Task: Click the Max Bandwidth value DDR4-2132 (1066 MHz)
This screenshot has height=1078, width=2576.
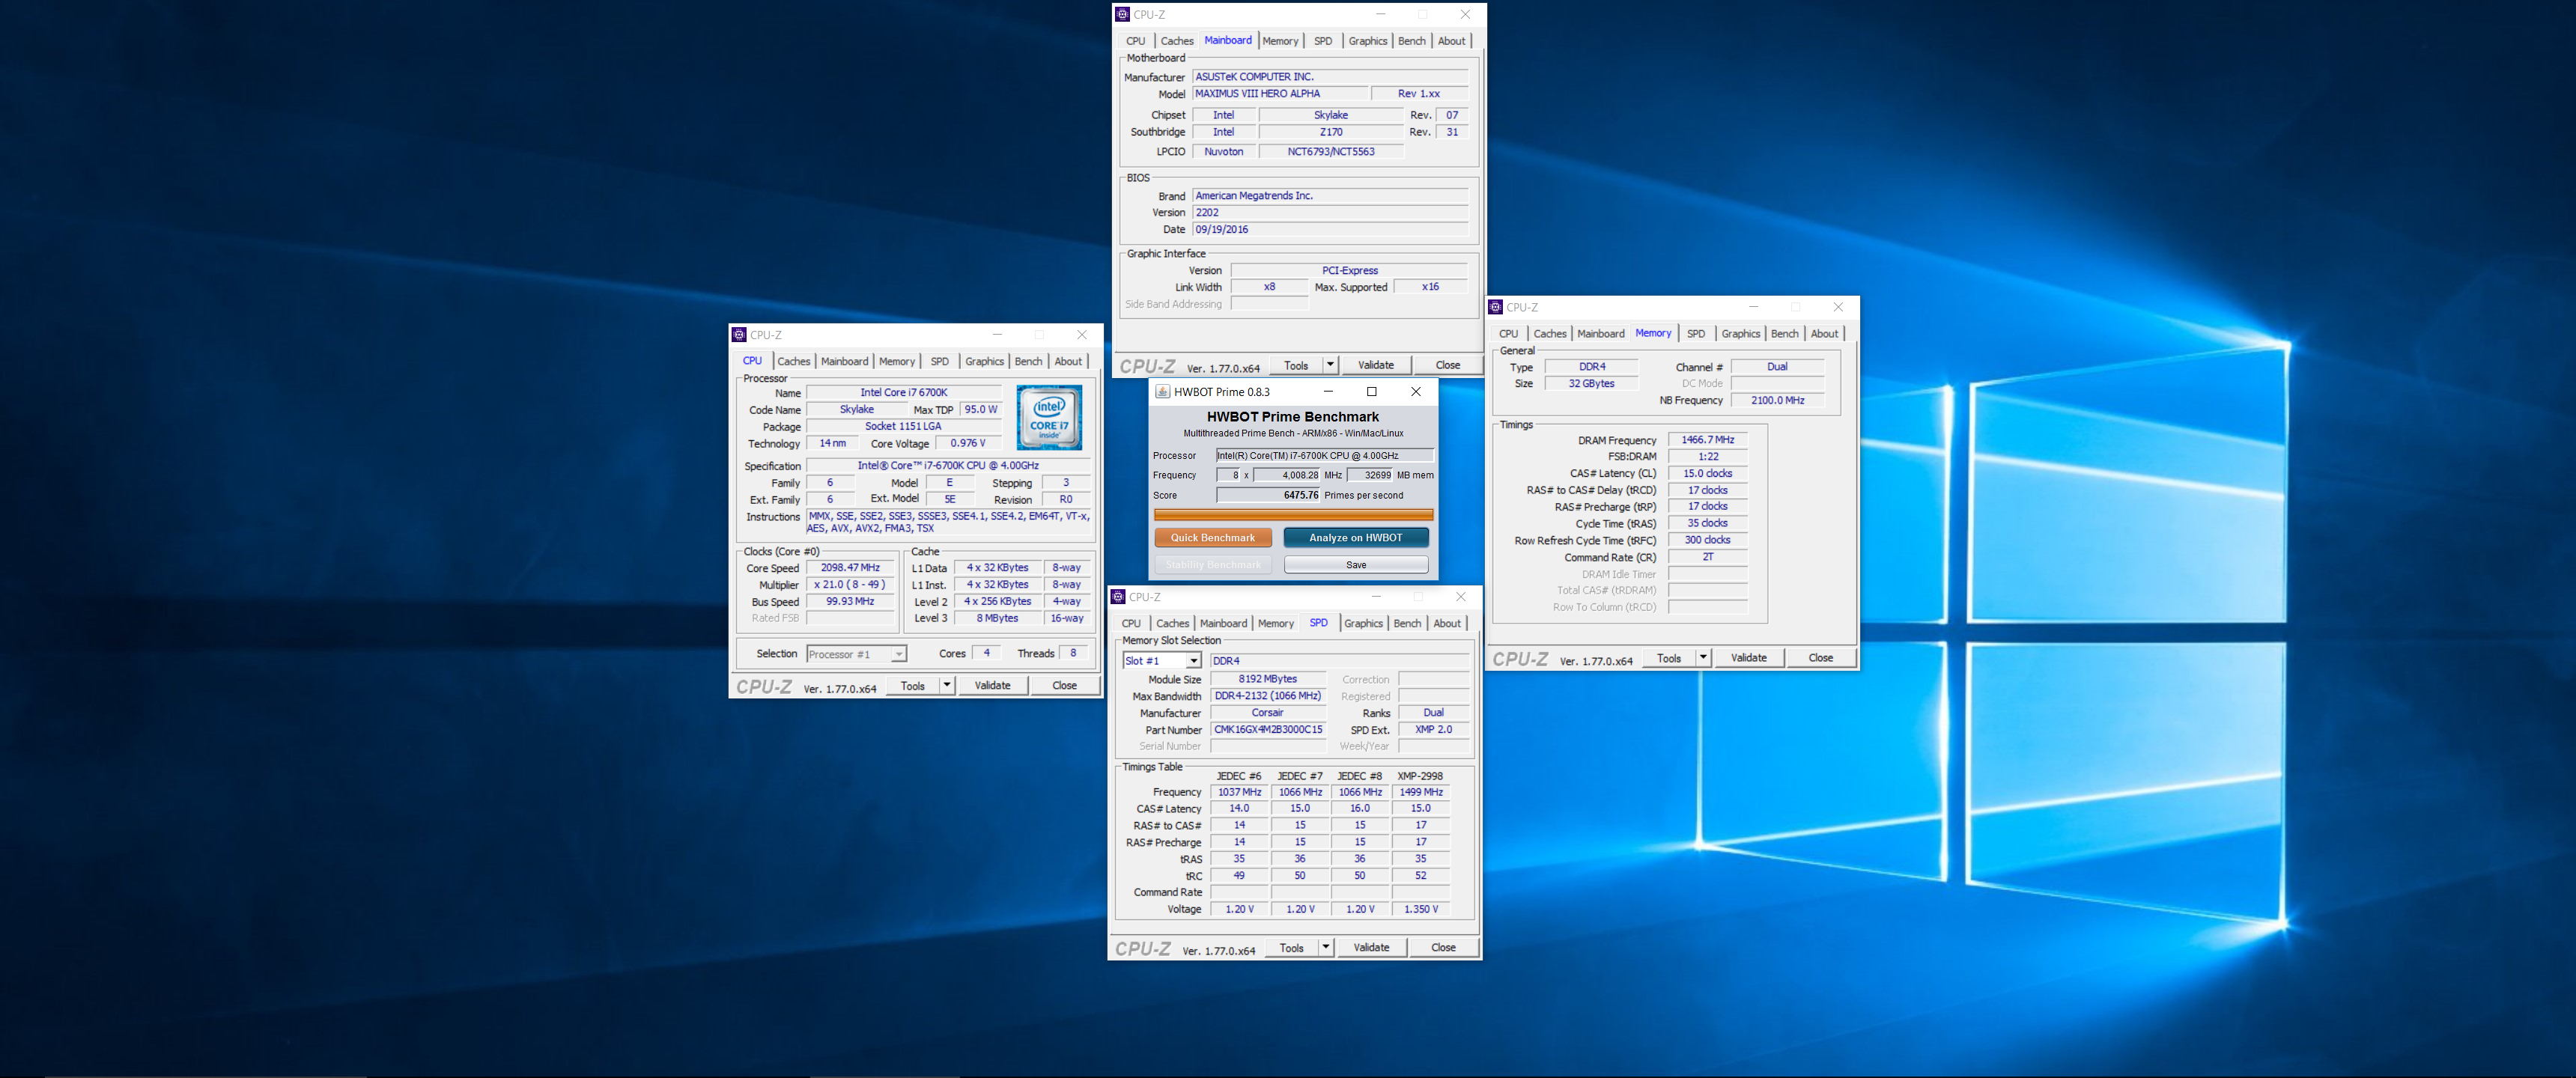Action: coord(1267,696)
